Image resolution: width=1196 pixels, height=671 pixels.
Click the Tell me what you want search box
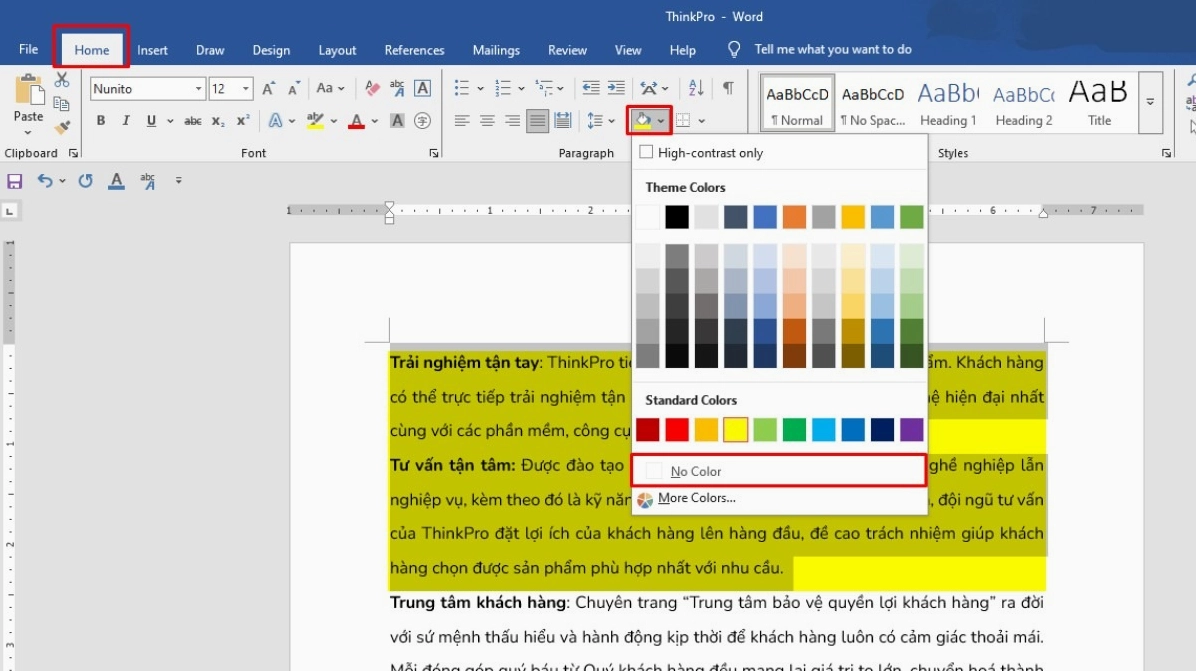pos(833,50)
